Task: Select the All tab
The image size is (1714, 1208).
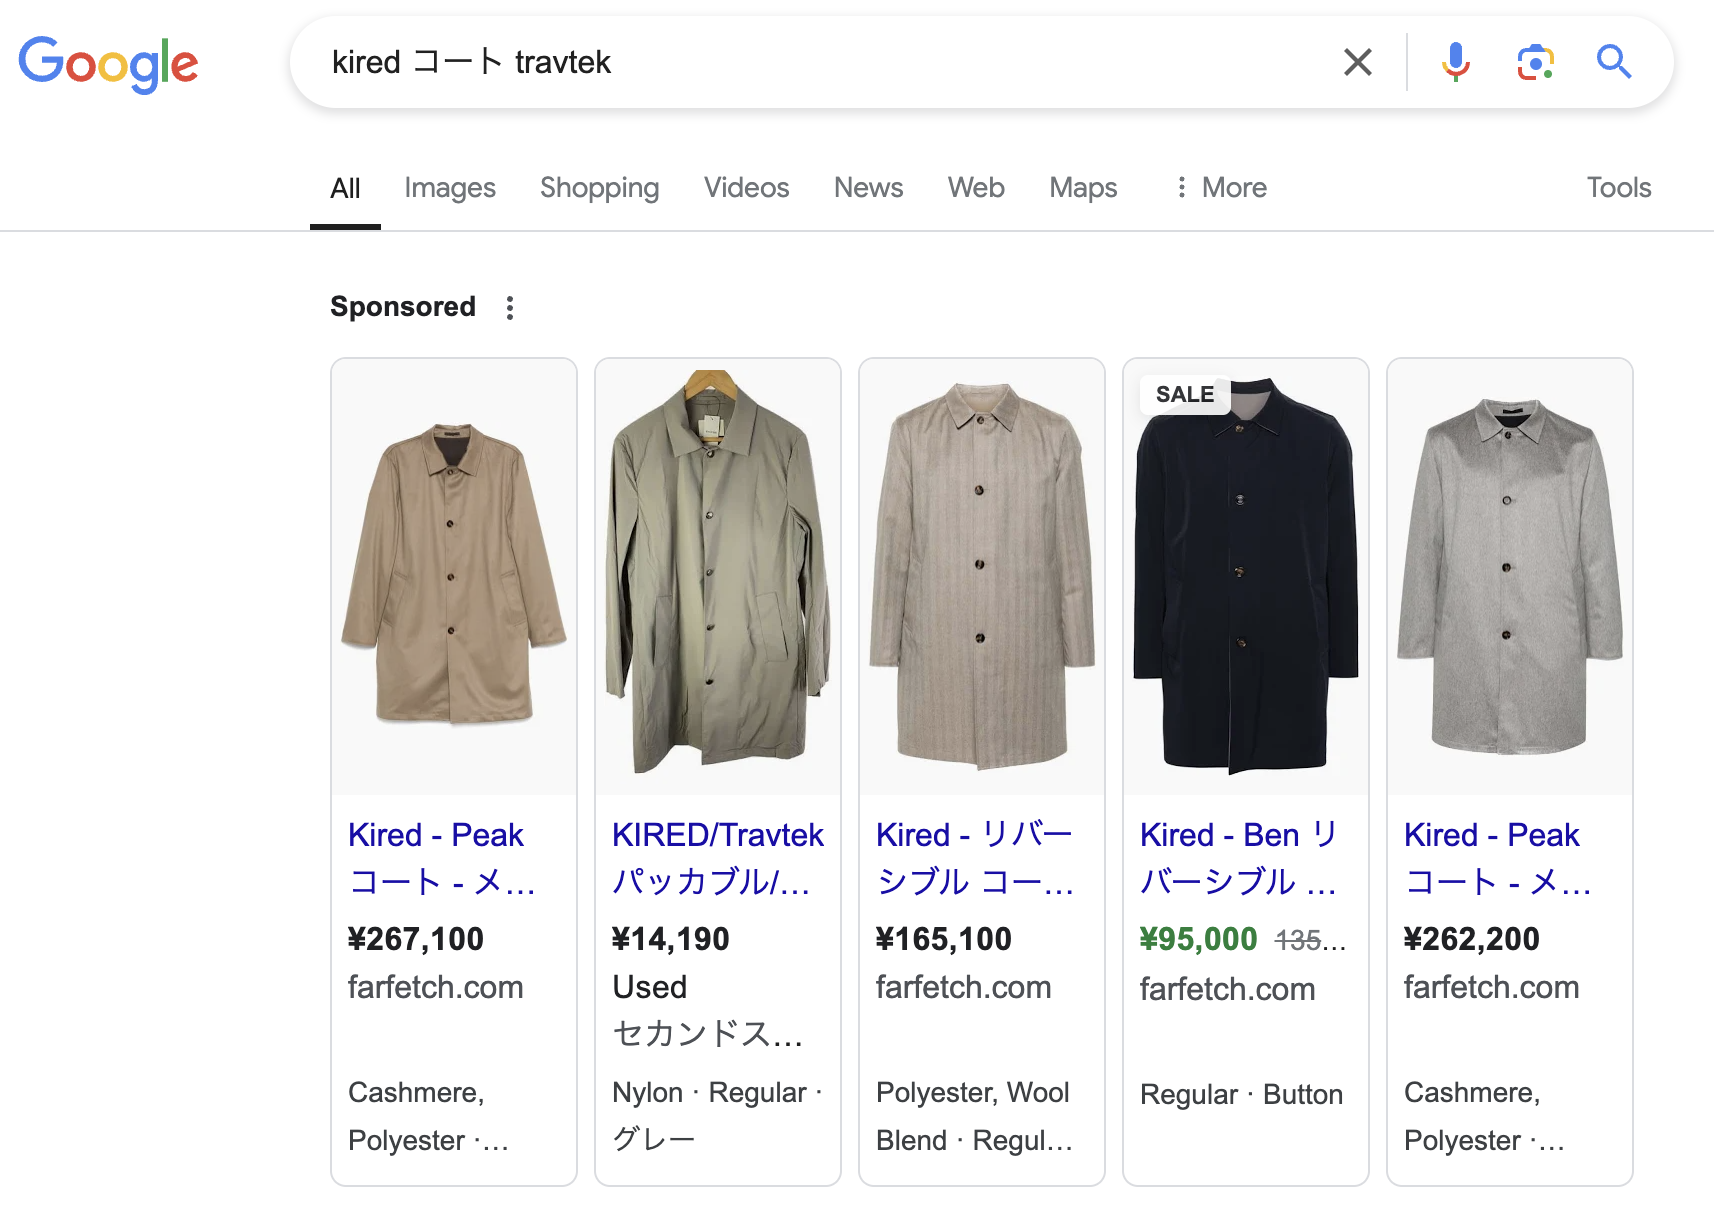Action: point(345,188)
